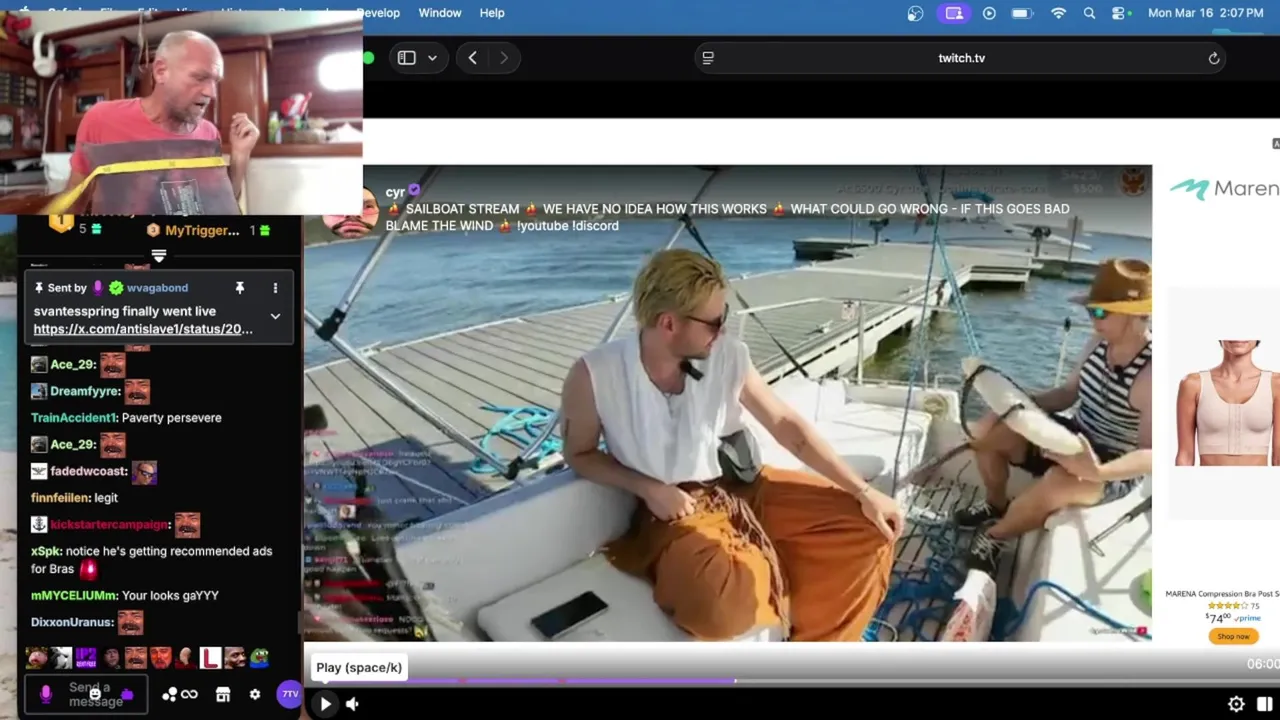This screenshot has width=1280, height=720.
Task: Click username DixxonUranus in chat
Action: click(x=72, y=622)
